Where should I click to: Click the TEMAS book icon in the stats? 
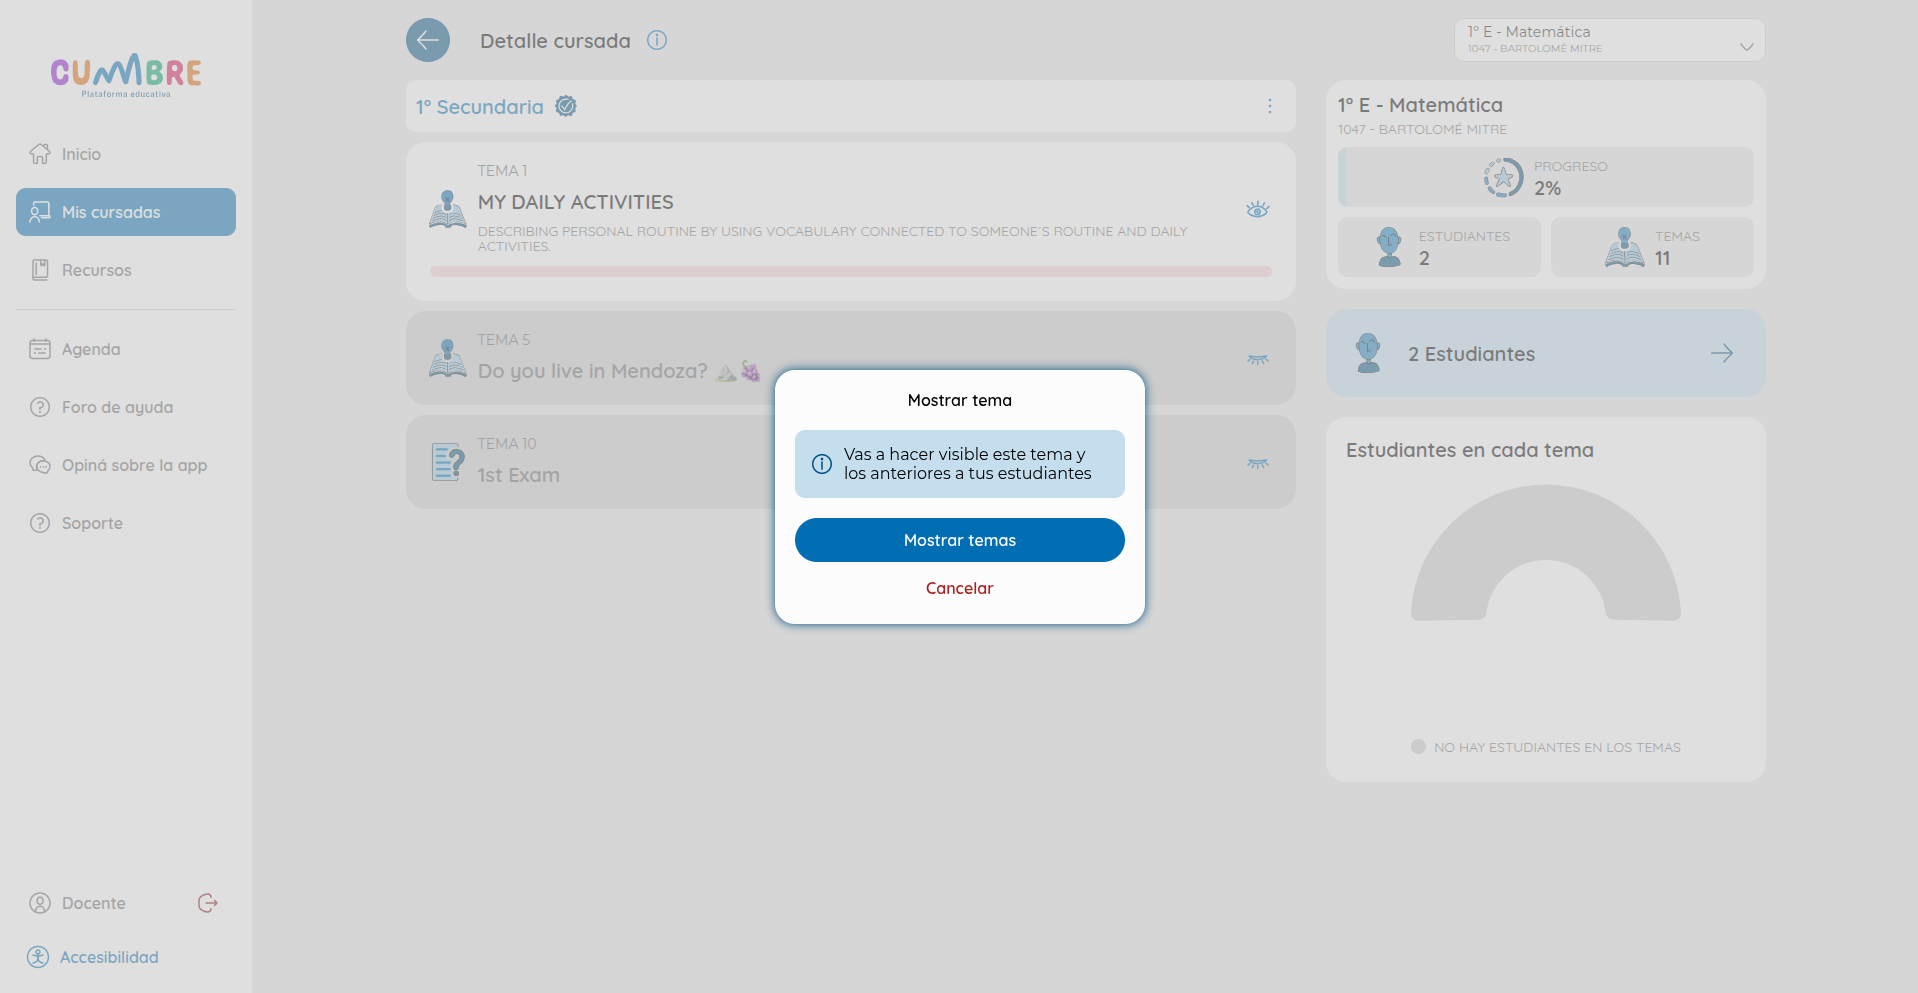pyautogui.click(x=1624, y=247)
